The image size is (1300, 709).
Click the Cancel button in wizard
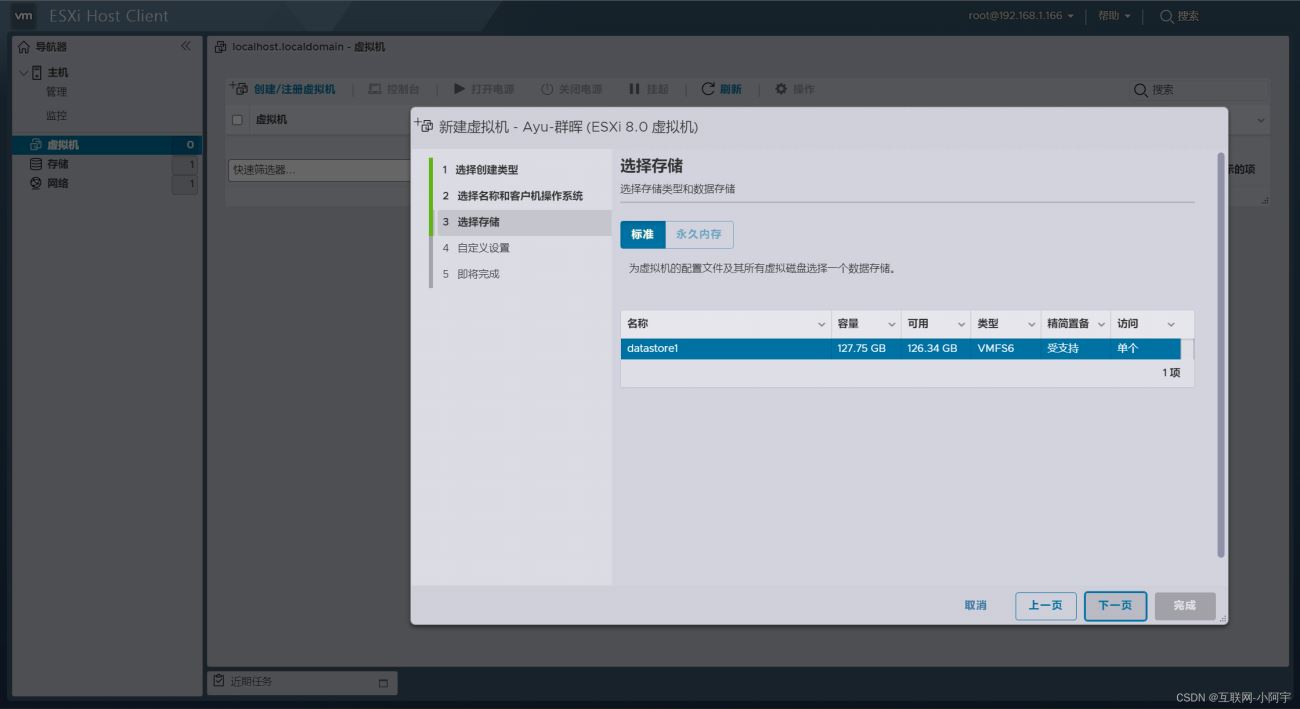tap(976, 606)
